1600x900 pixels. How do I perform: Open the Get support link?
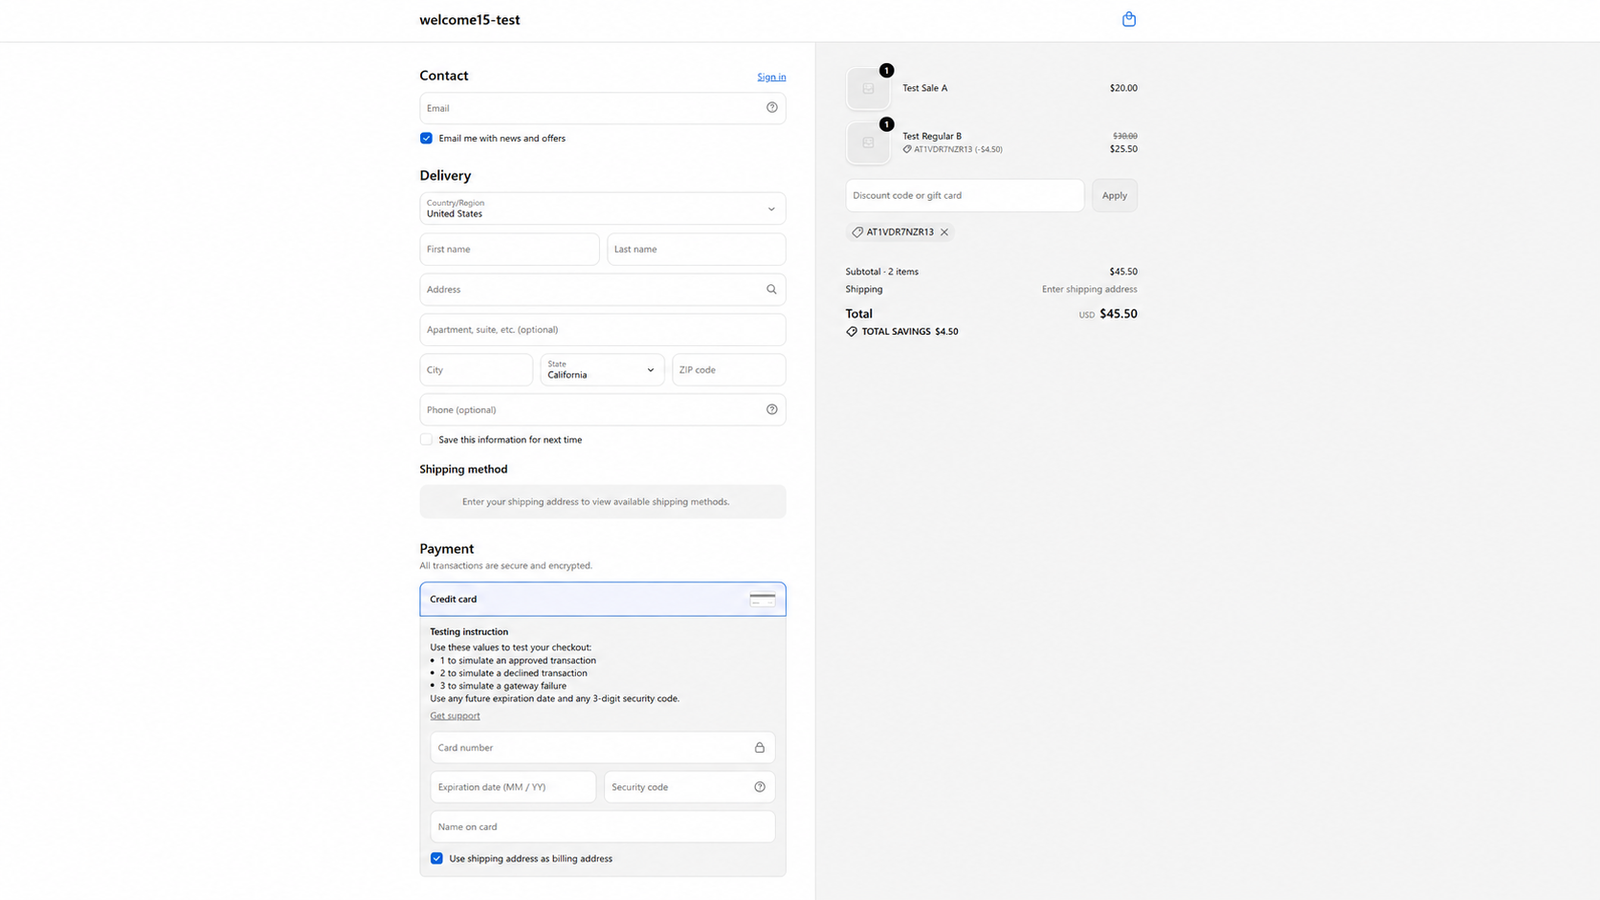(x=455, y=715)
